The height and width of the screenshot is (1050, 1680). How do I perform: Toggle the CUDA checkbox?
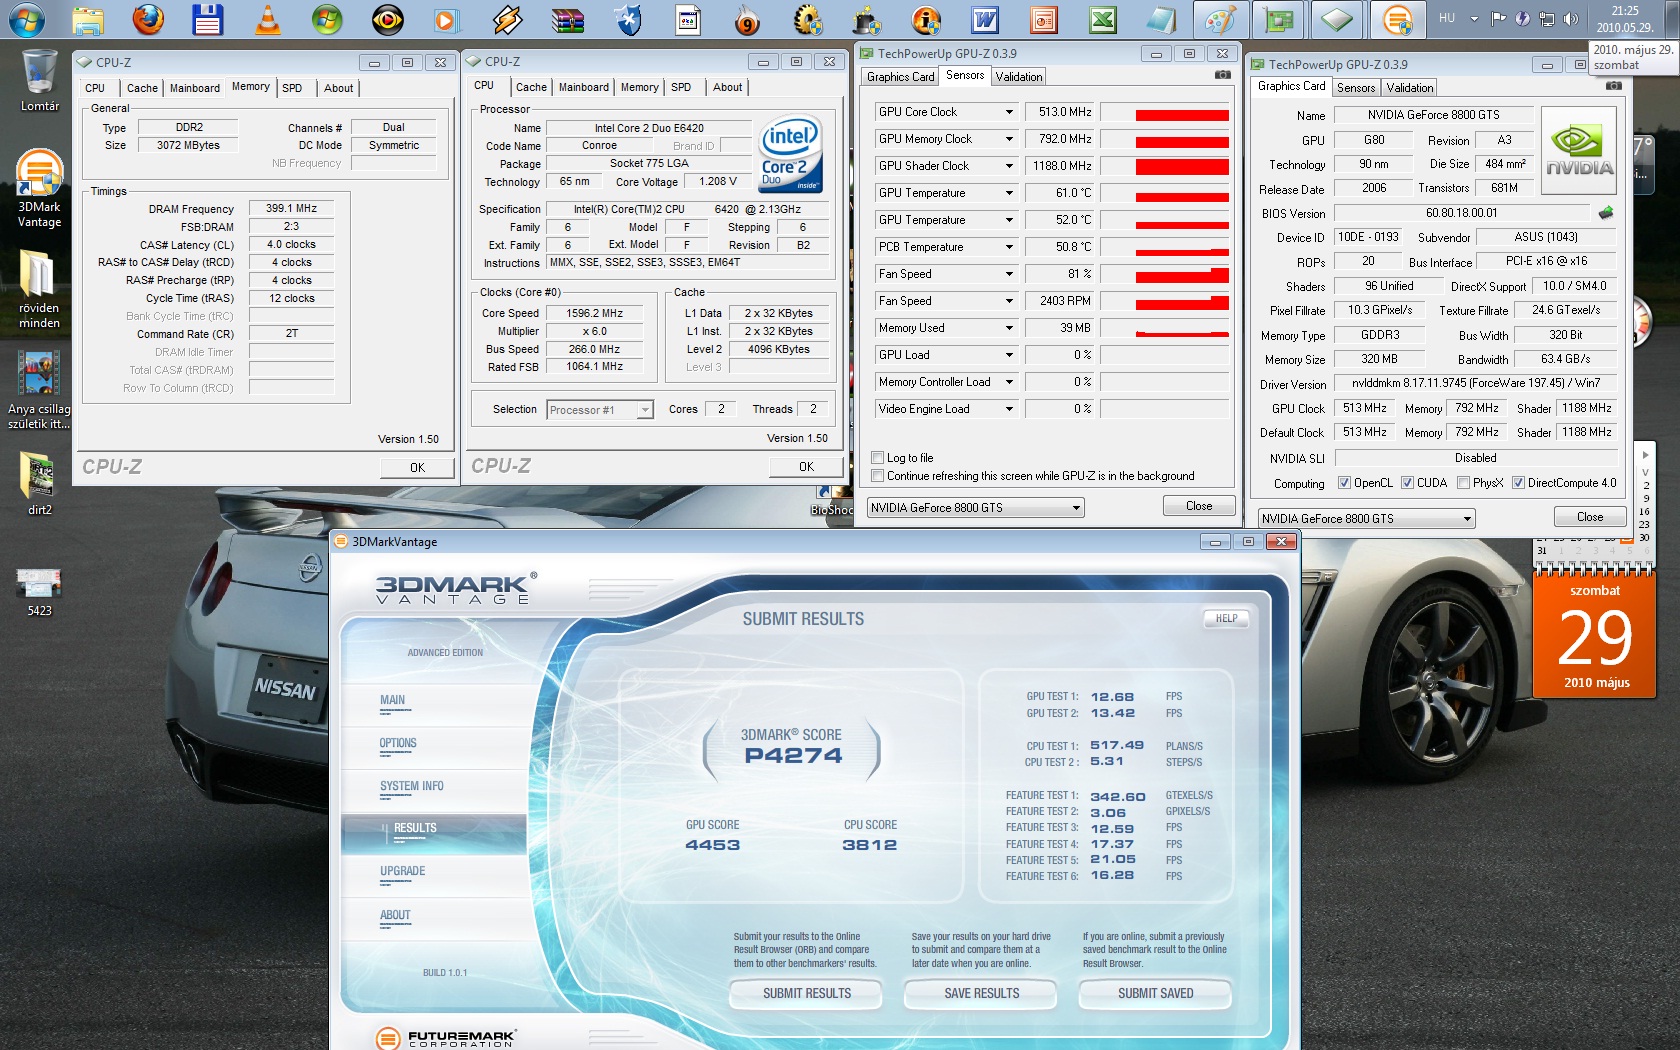point(1407,483)
